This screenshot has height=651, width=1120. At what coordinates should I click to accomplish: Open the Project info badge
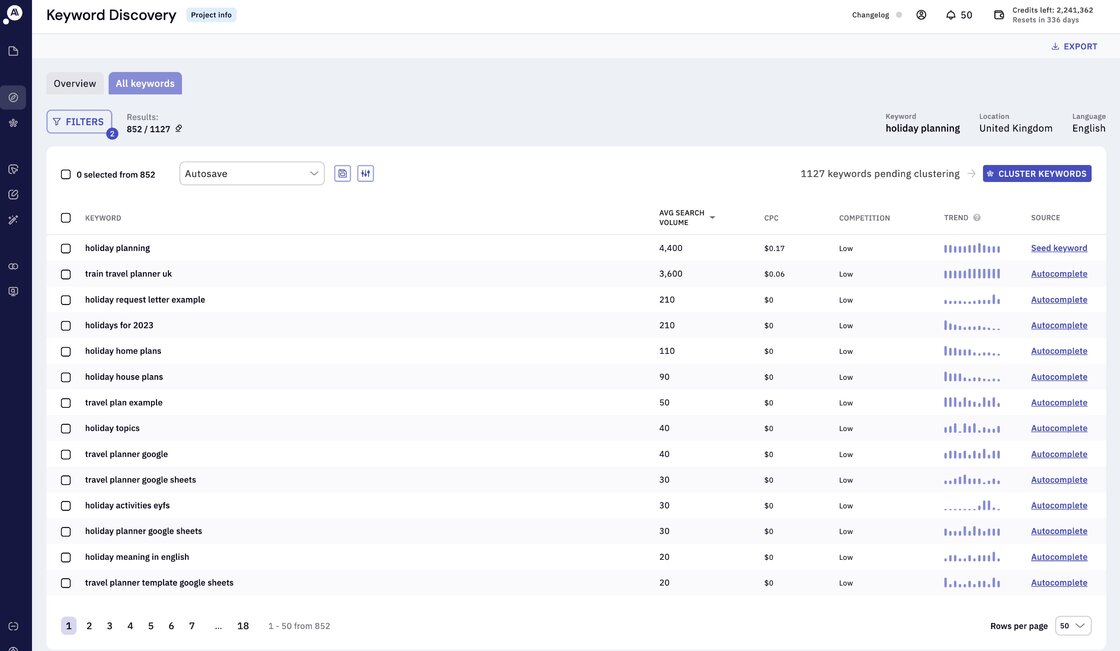point(211,15)
